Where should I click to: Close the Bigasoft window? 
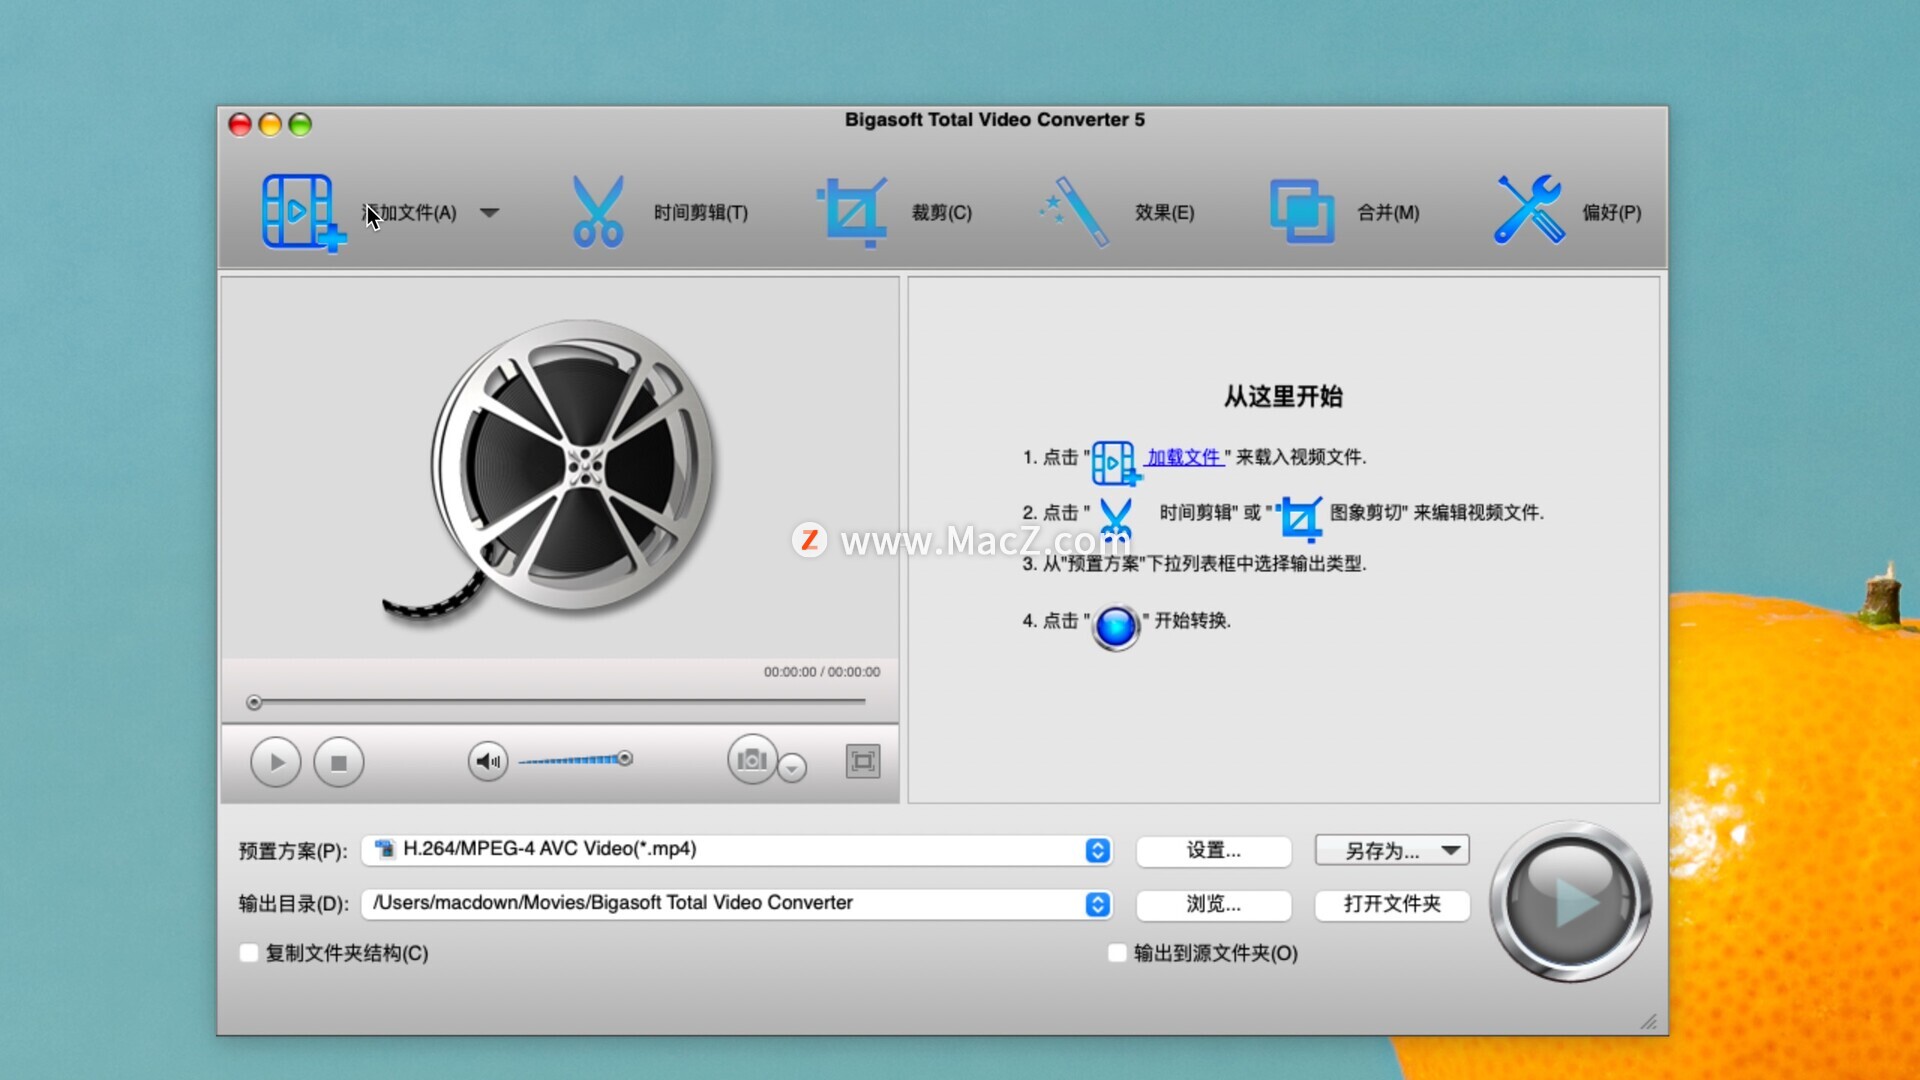[240, 124]
